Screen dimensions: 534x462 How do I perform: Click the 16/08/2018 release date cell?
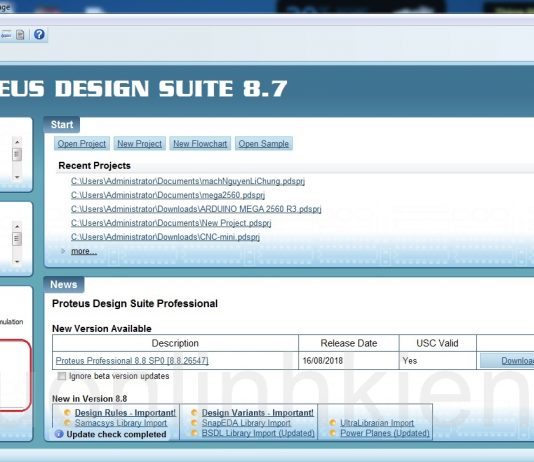tap(349, 361)
